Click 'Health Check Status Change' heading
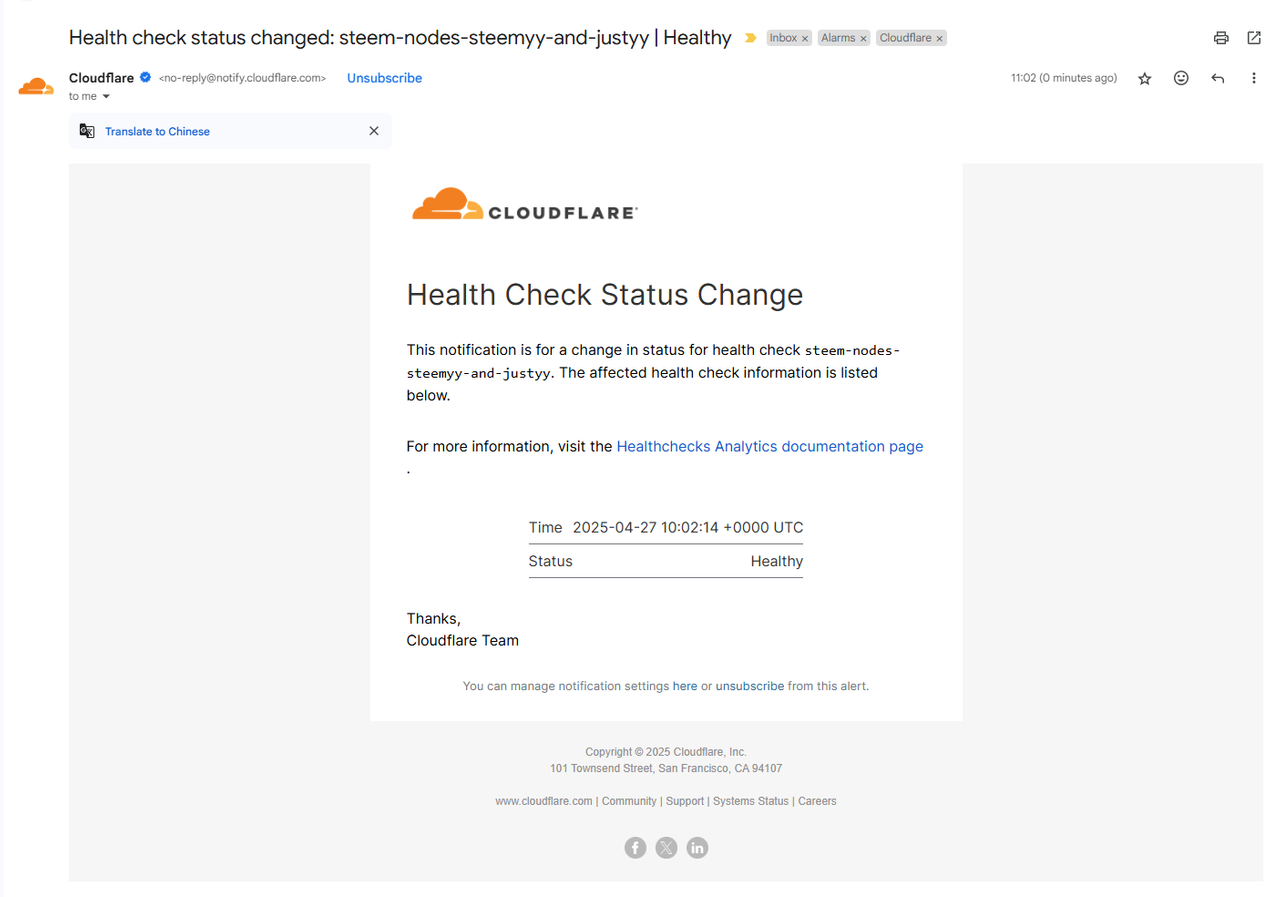This screenshot has width=1280, height=897. point(605,295)
